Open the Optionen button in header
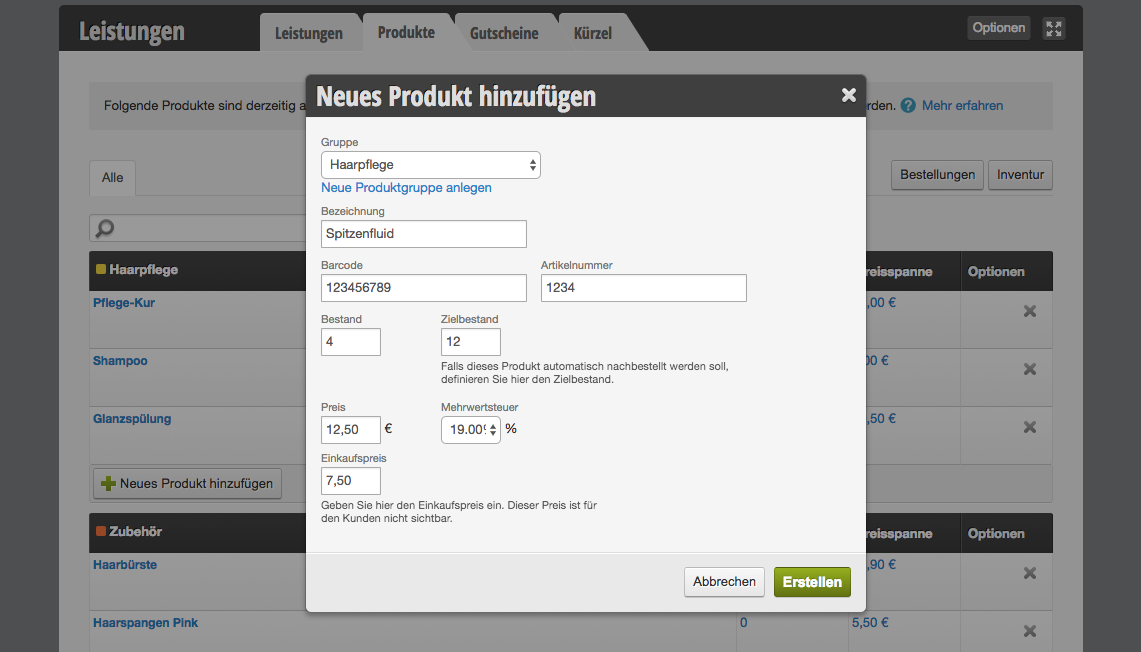The width and height of the screenshot is (1141, 652). (x=998, y=28)
